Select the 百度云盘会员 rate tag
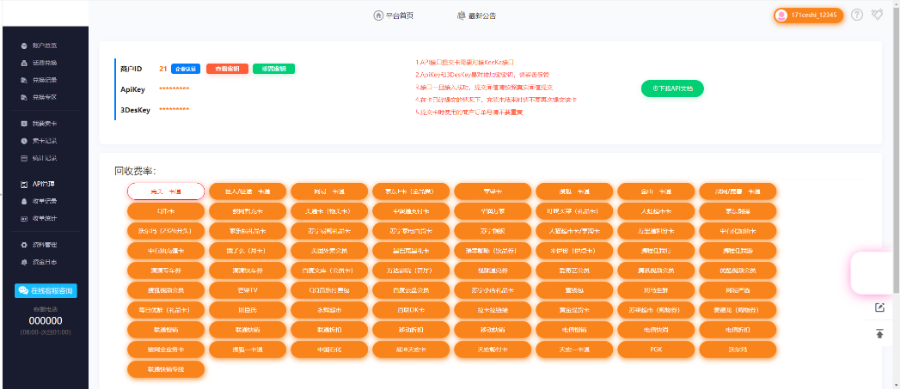The image size is (900, 389). coord(411,290)
